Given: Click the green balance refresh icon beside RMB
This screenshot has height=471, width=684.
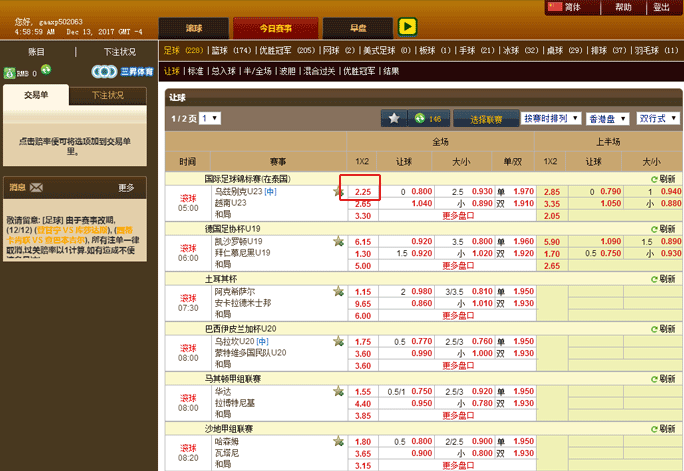Looking at the screenshot, I should pyautogui.click(x=46, y=72).
